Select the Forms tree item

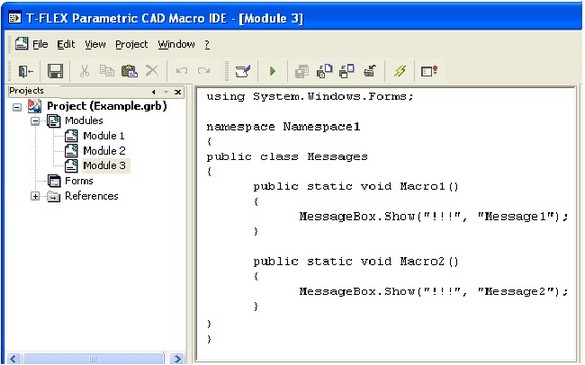click(x=79, y=181)
